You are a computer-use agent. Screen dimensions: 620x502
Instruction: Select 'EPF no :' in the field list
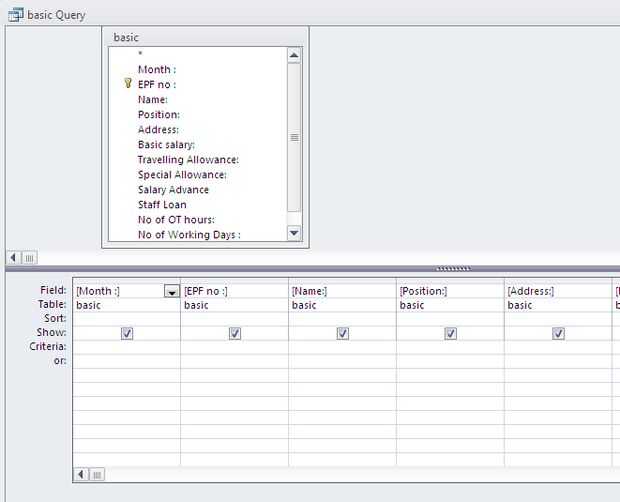click(157, 85)
